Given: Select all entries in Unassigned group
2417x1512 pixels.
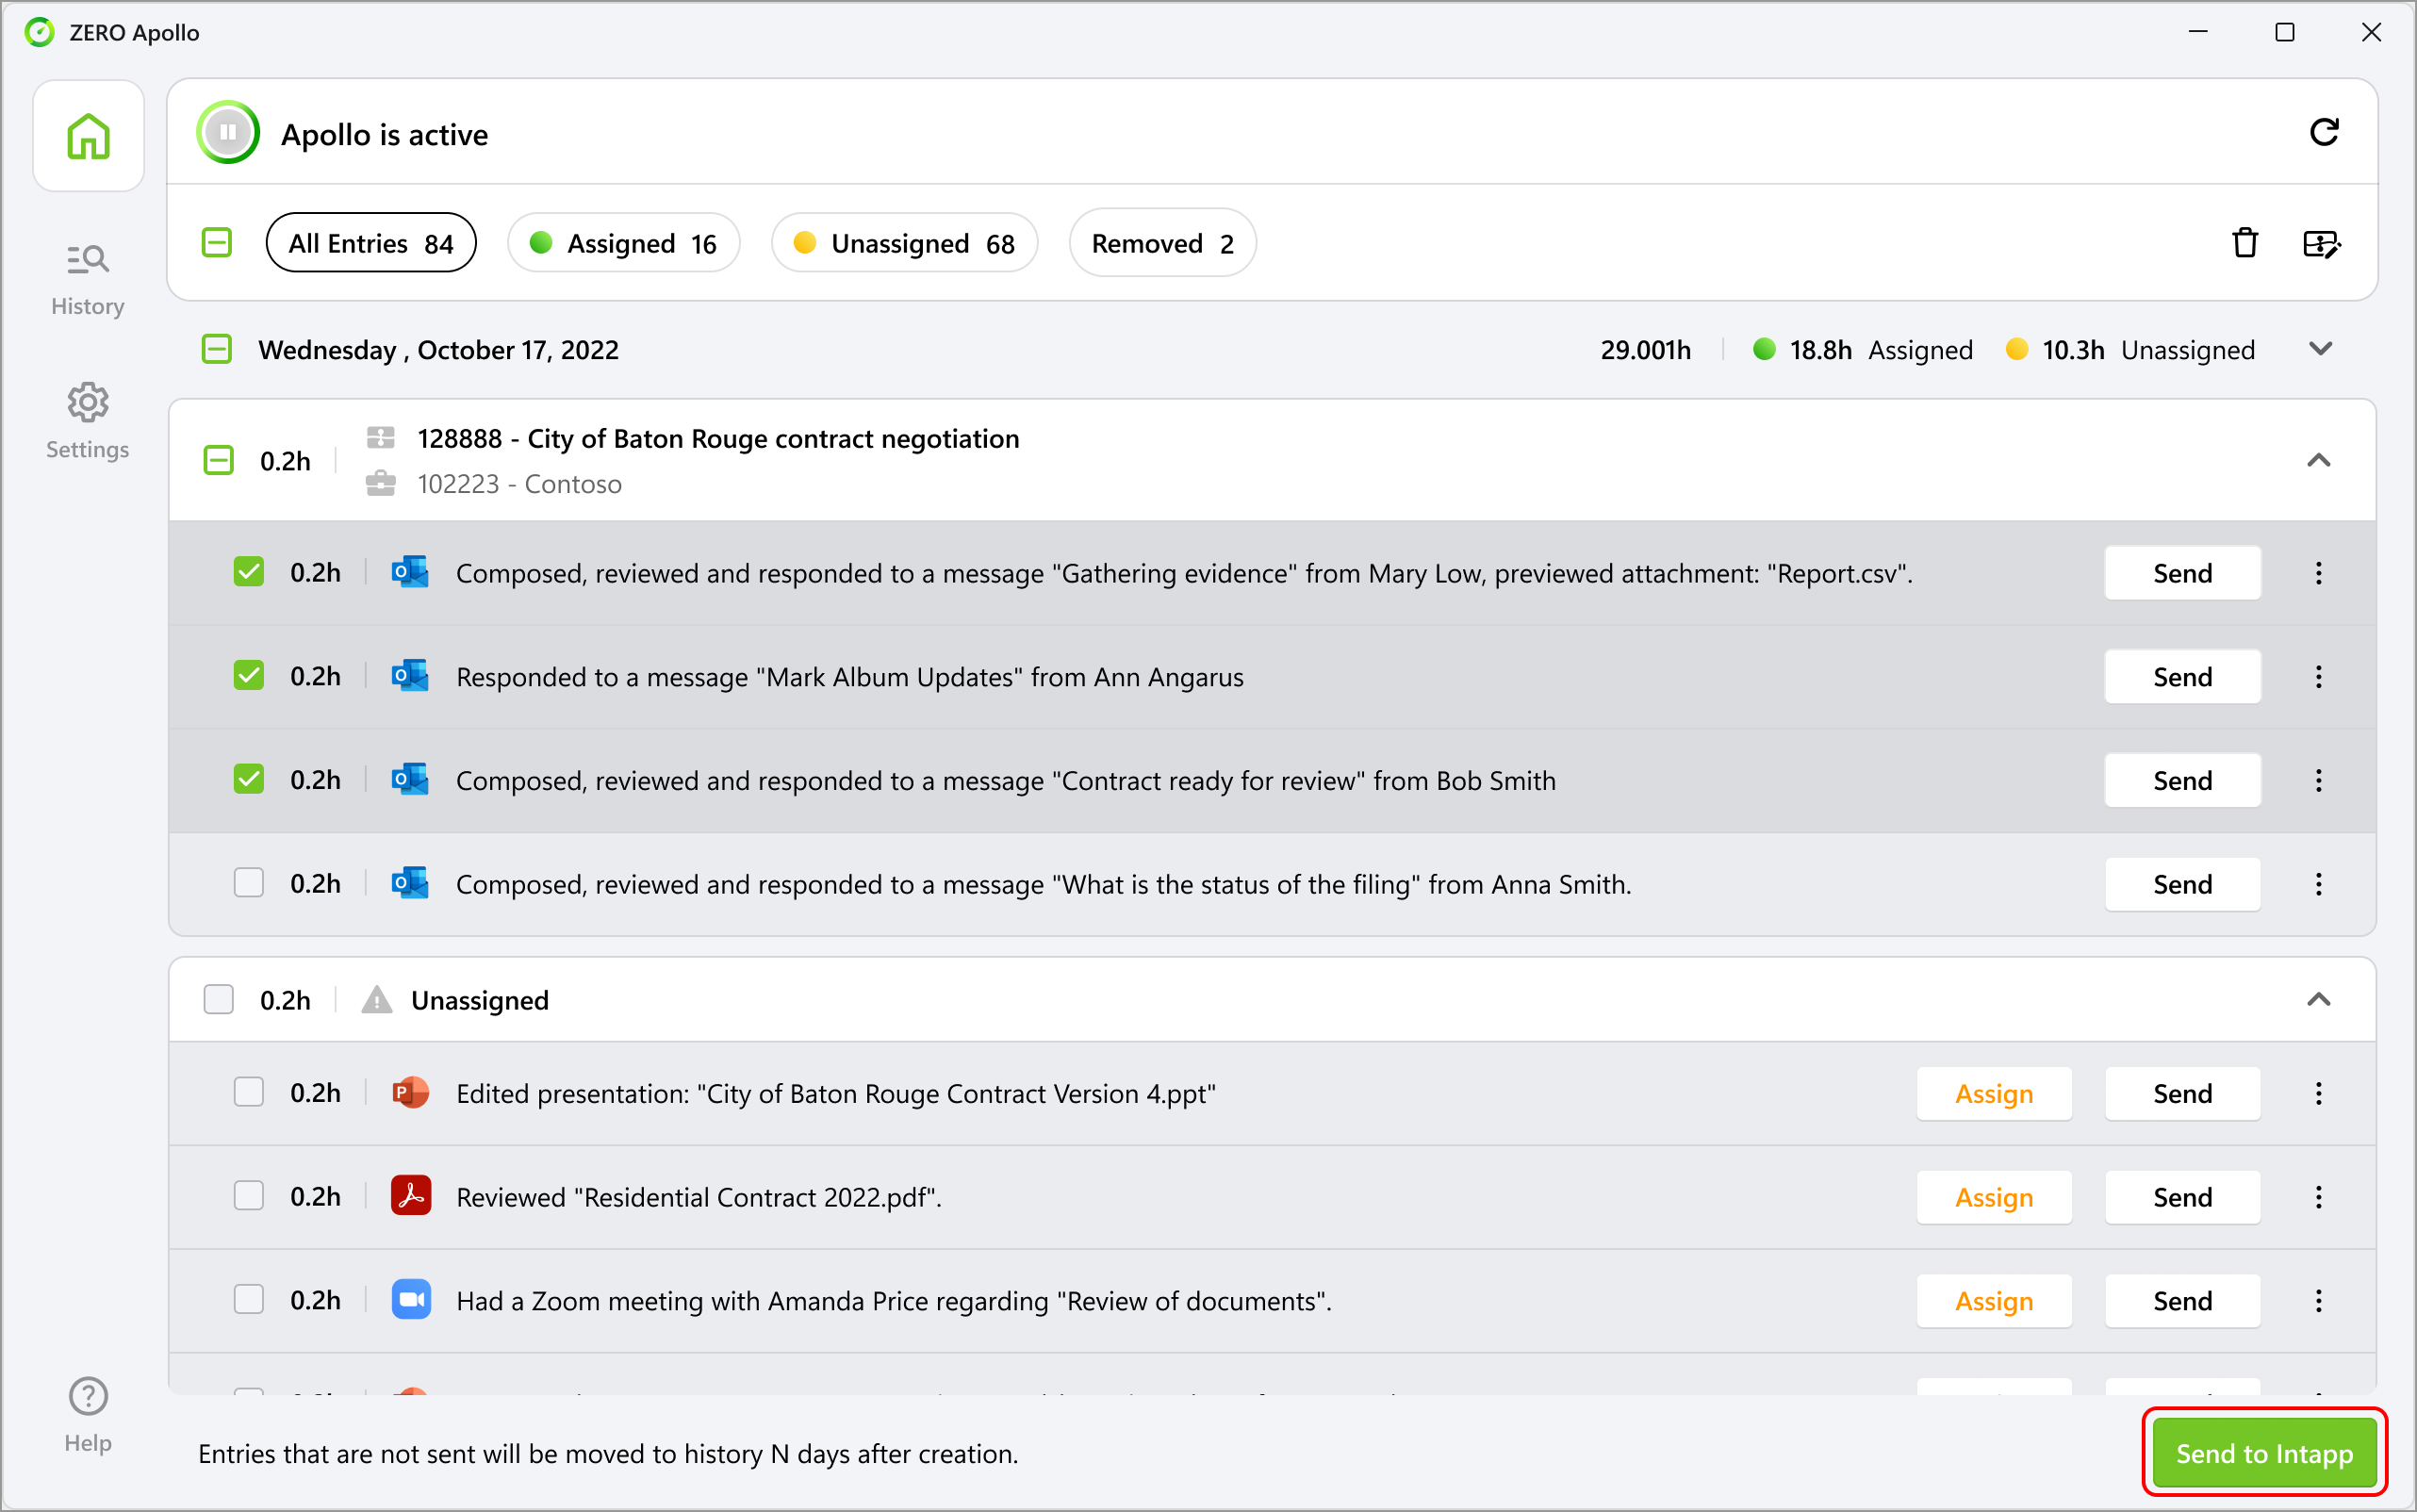Looking at the screenshot, I should [x=217, y=999].
